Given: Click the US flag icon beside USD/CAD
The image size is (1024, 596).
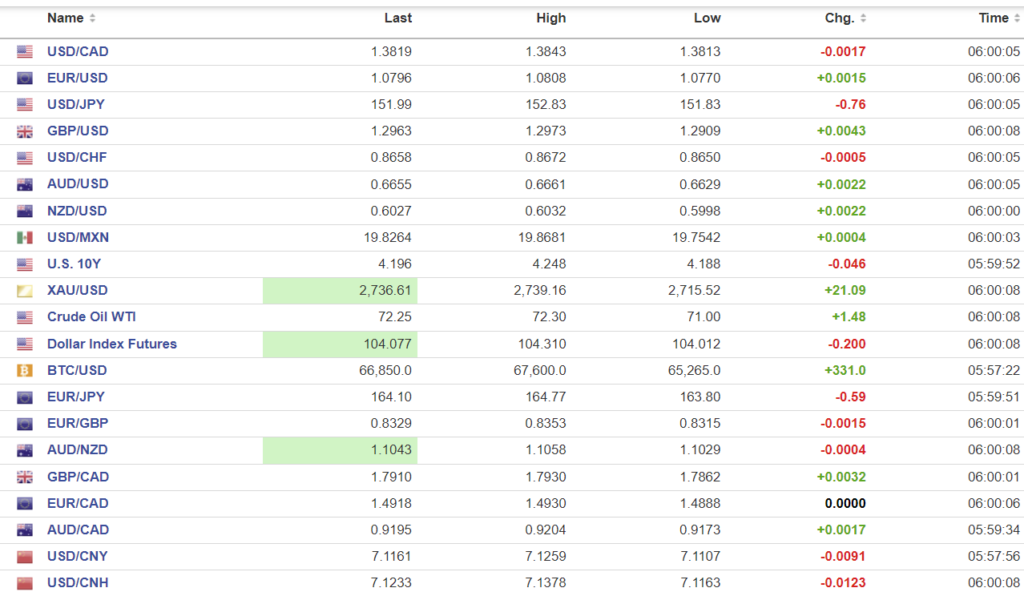Looking at the screenshot, I should pyautogui.click(x=25, y=52).
